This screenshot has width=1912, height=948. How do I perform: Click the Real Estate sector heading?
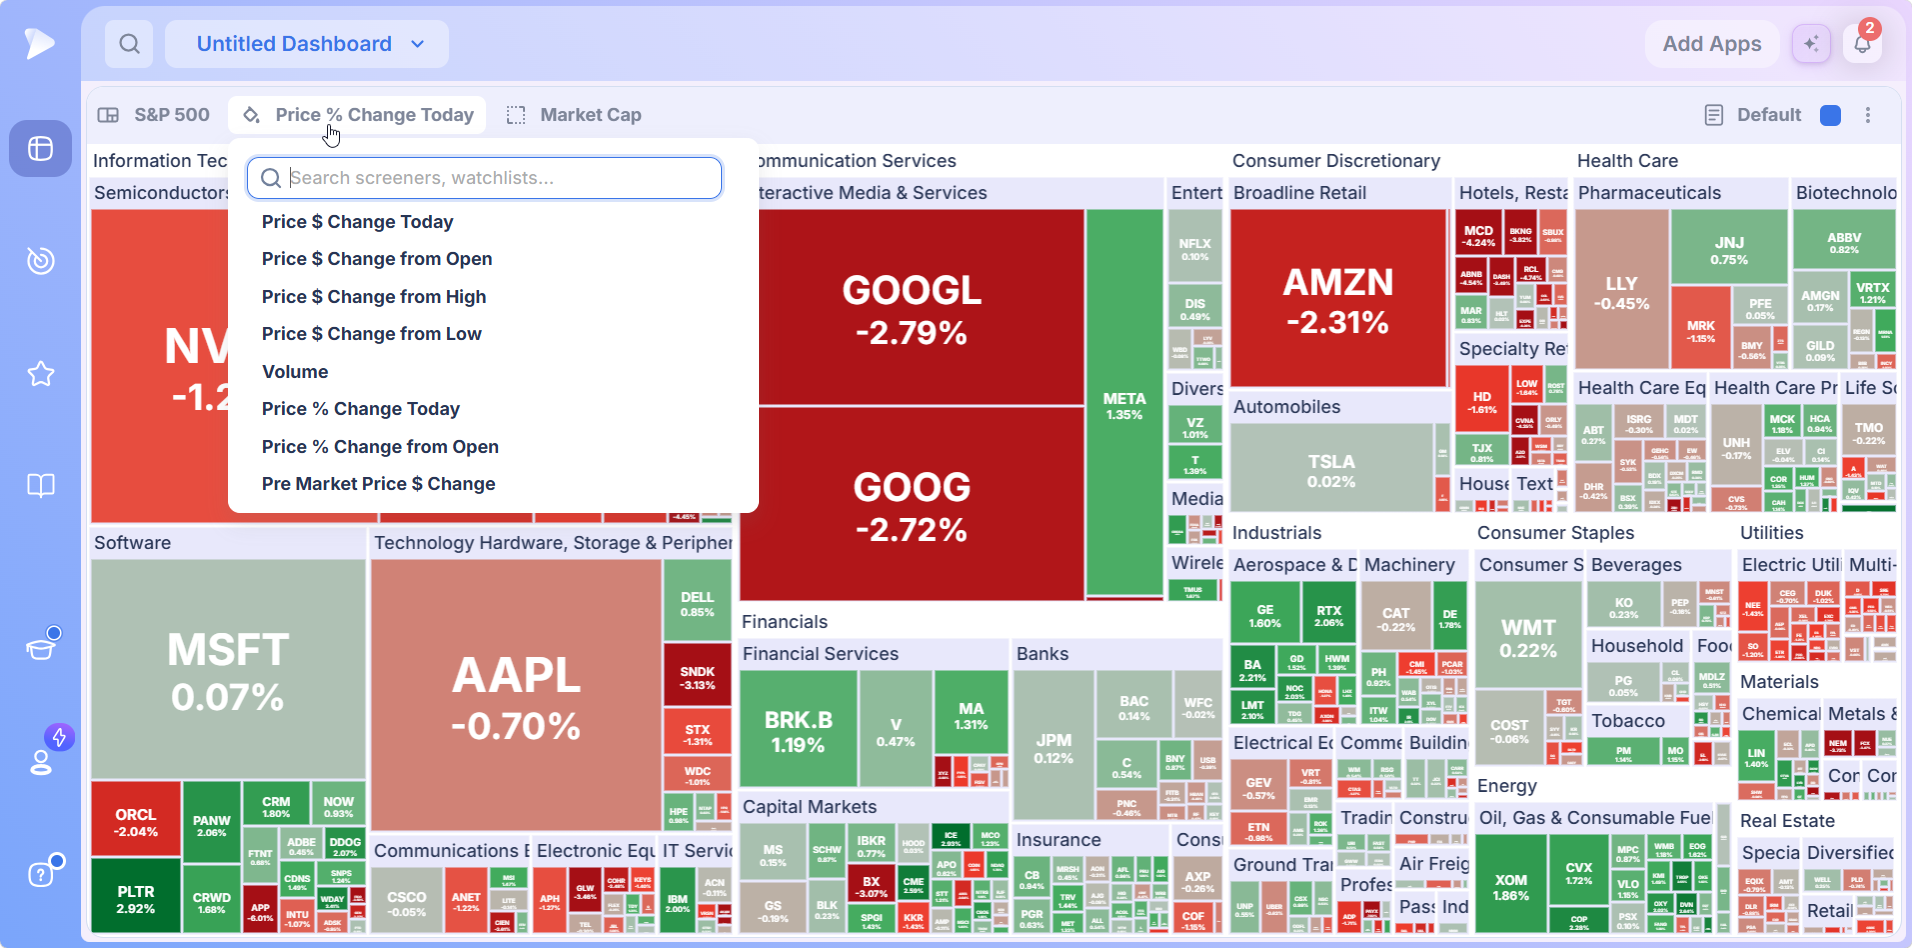coord(1787,821)
